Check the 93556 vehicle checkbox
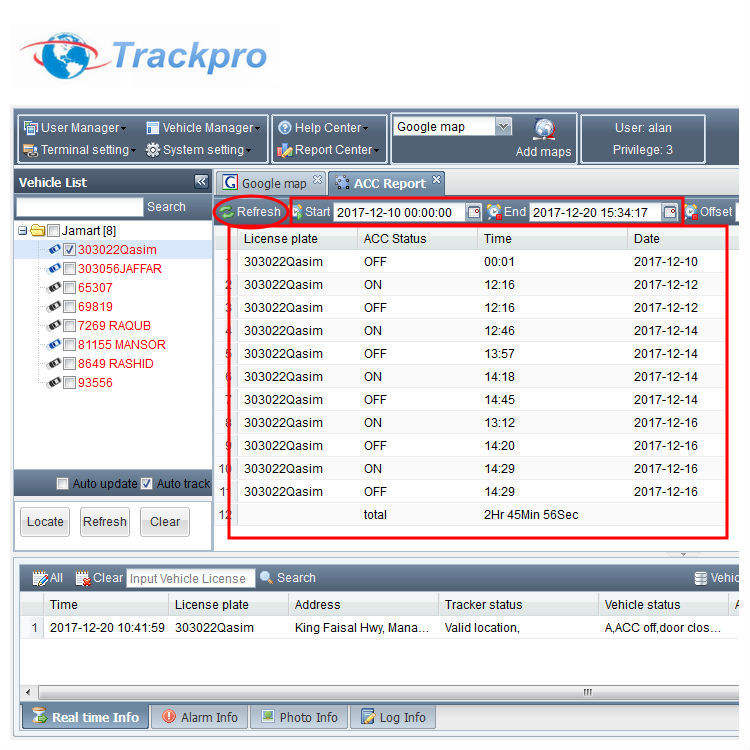Screen dimensions: 750x750 point(69,383)
